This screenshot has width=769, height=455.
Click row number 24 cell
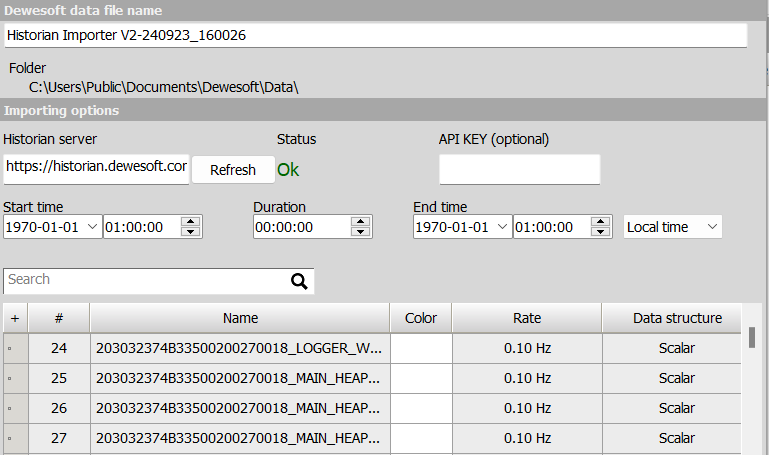click(x=59, y=349)
